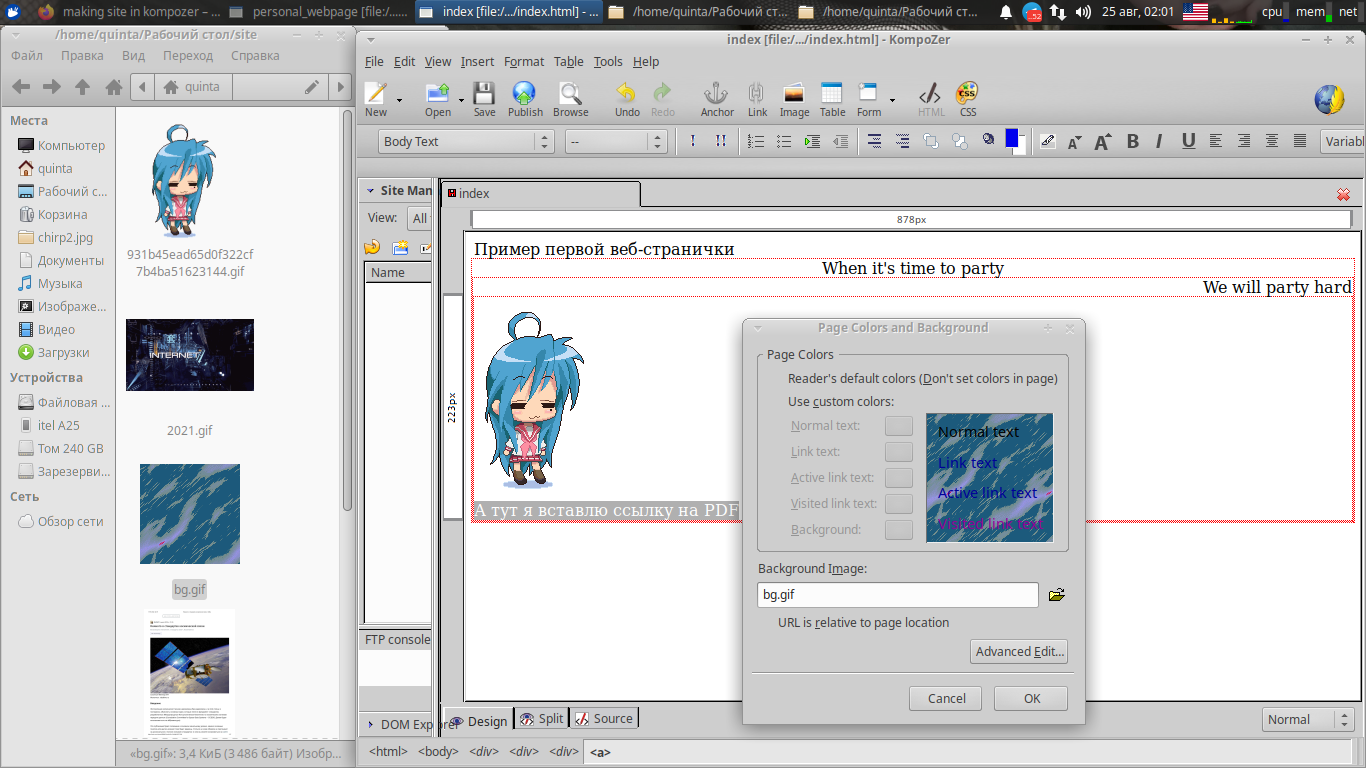Viewport: 1366px width, 768px height.
Task: Insert a Table using the toolbar
Action: [832, 100]
